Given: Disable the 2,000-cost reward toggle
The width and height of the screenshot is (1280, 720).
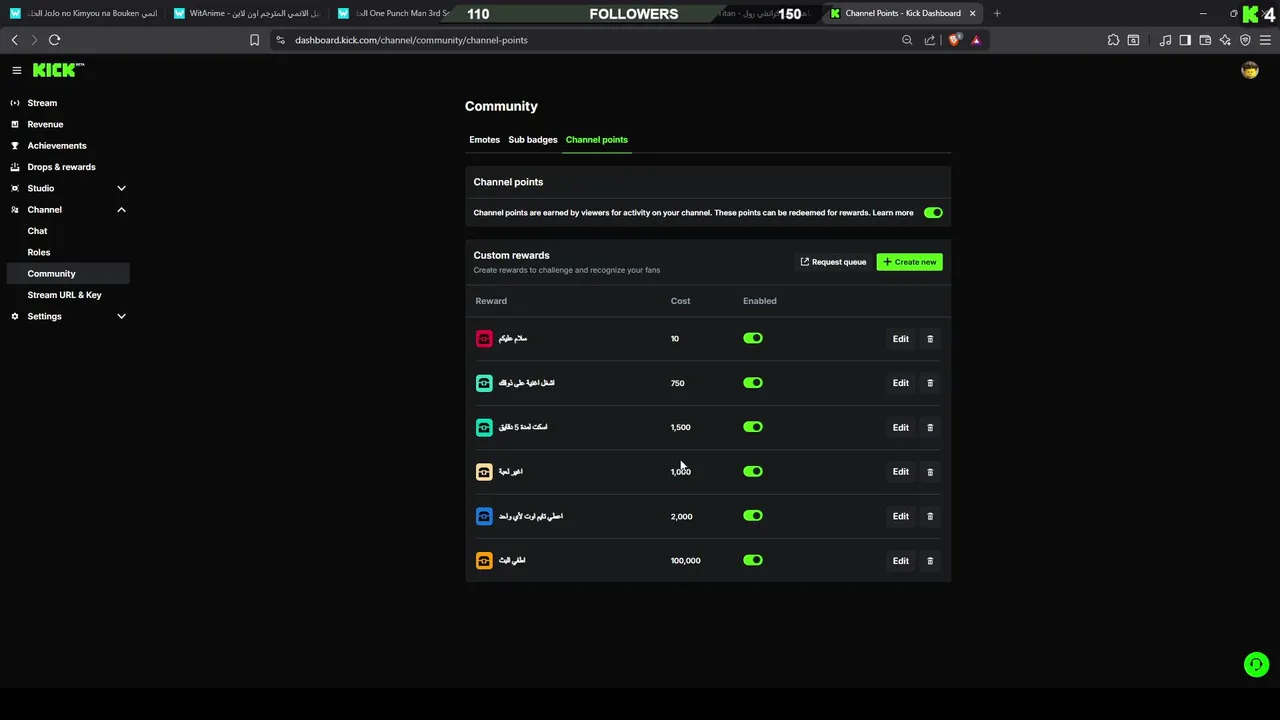Looking at the screenshot, I should click(x=753, y=516).
